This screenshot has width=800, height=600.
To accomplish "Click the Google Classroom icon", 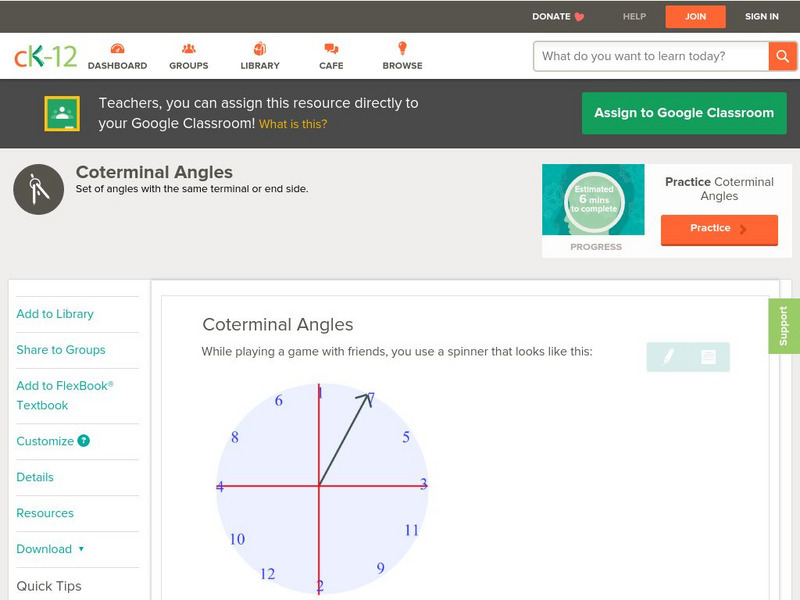I will [62, 113].
